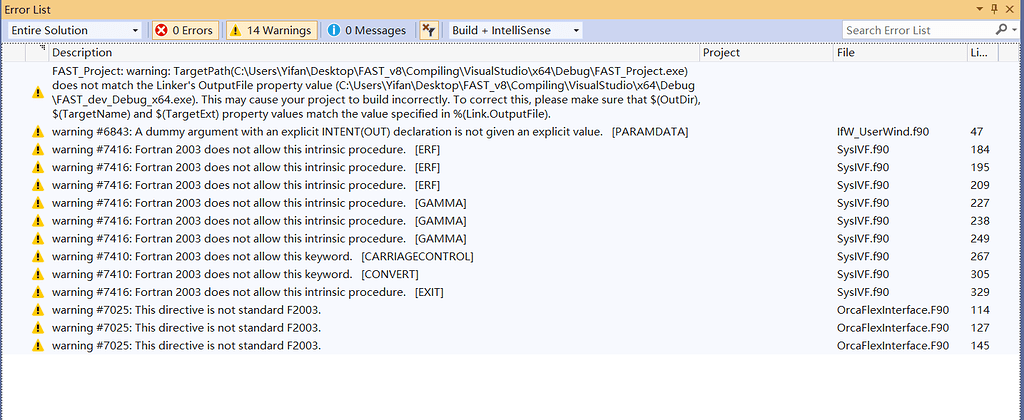Expand the Build + IntelliSense source dropdown
This screenshot has height=420, width=1024.
[515, 30]
